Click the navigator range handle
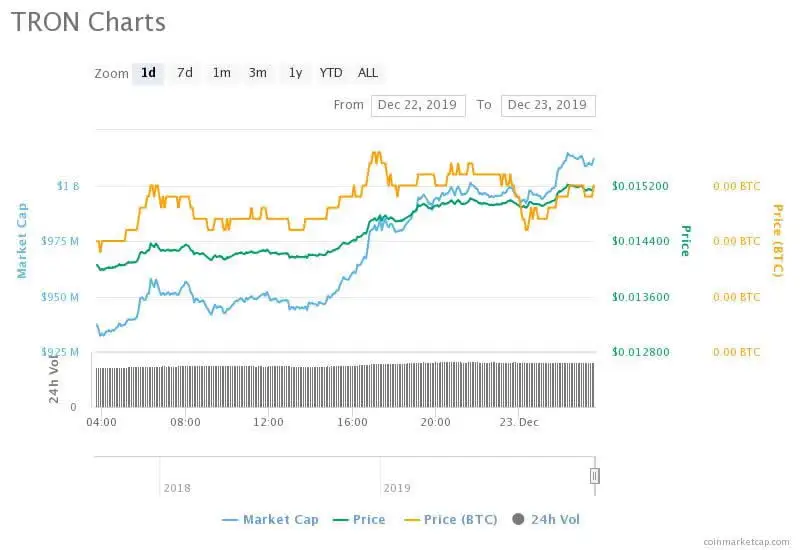Image resolution: width=800 pixels, height=550 pixels. [594, 476]
